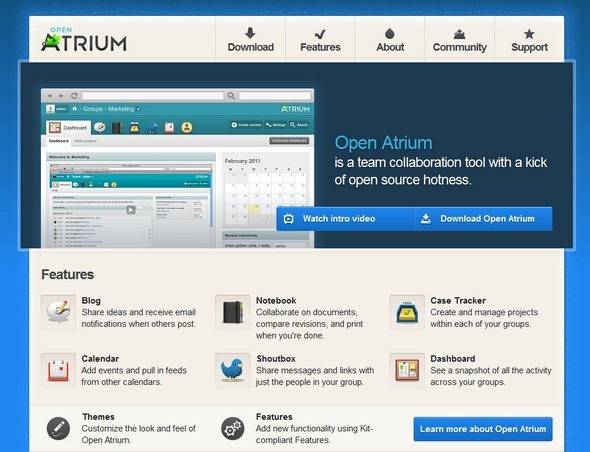Click the Features section heading
This screenshot has height=452, width=590.
67,274
